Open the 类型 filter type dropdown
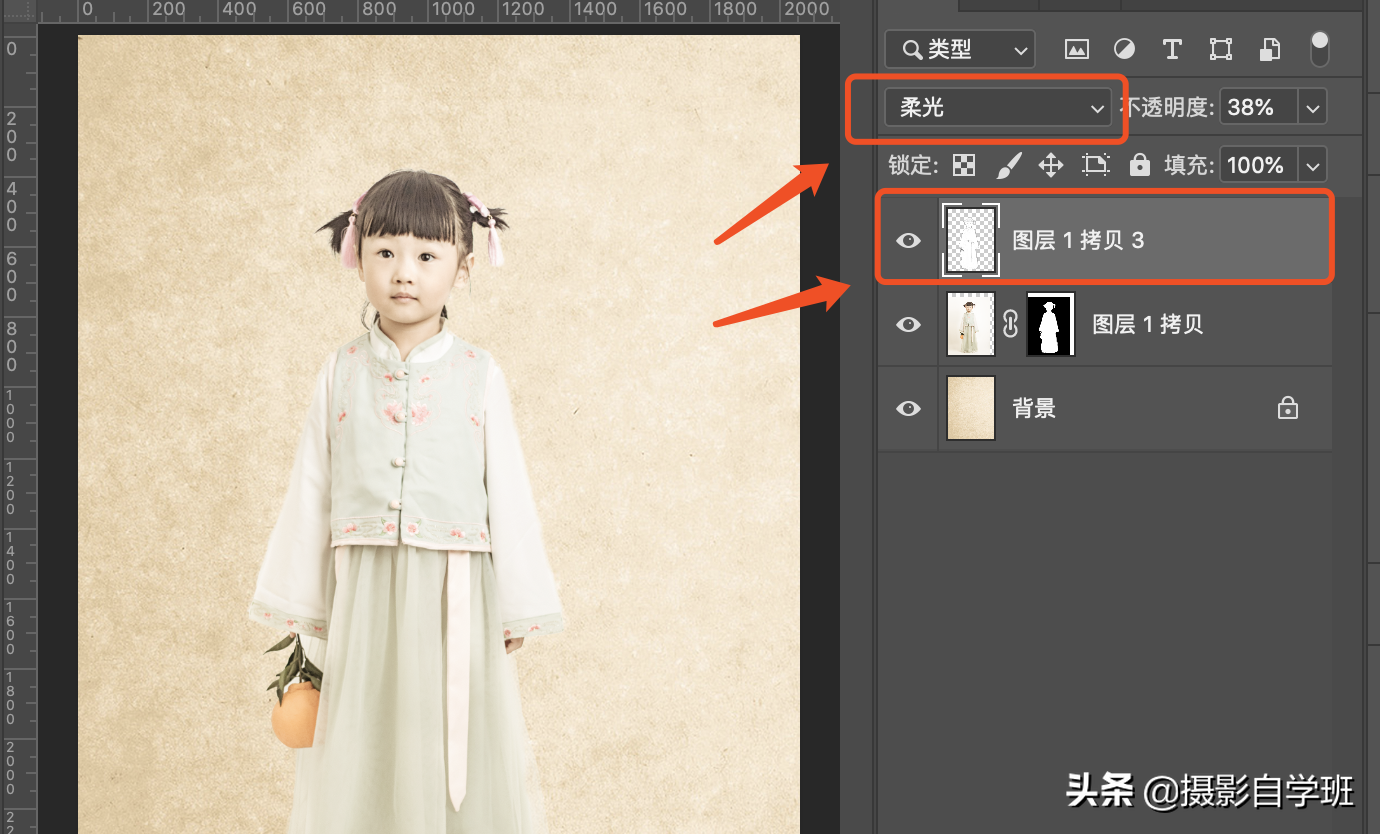Screen dimensions: 1380x834 click(961, 49)
